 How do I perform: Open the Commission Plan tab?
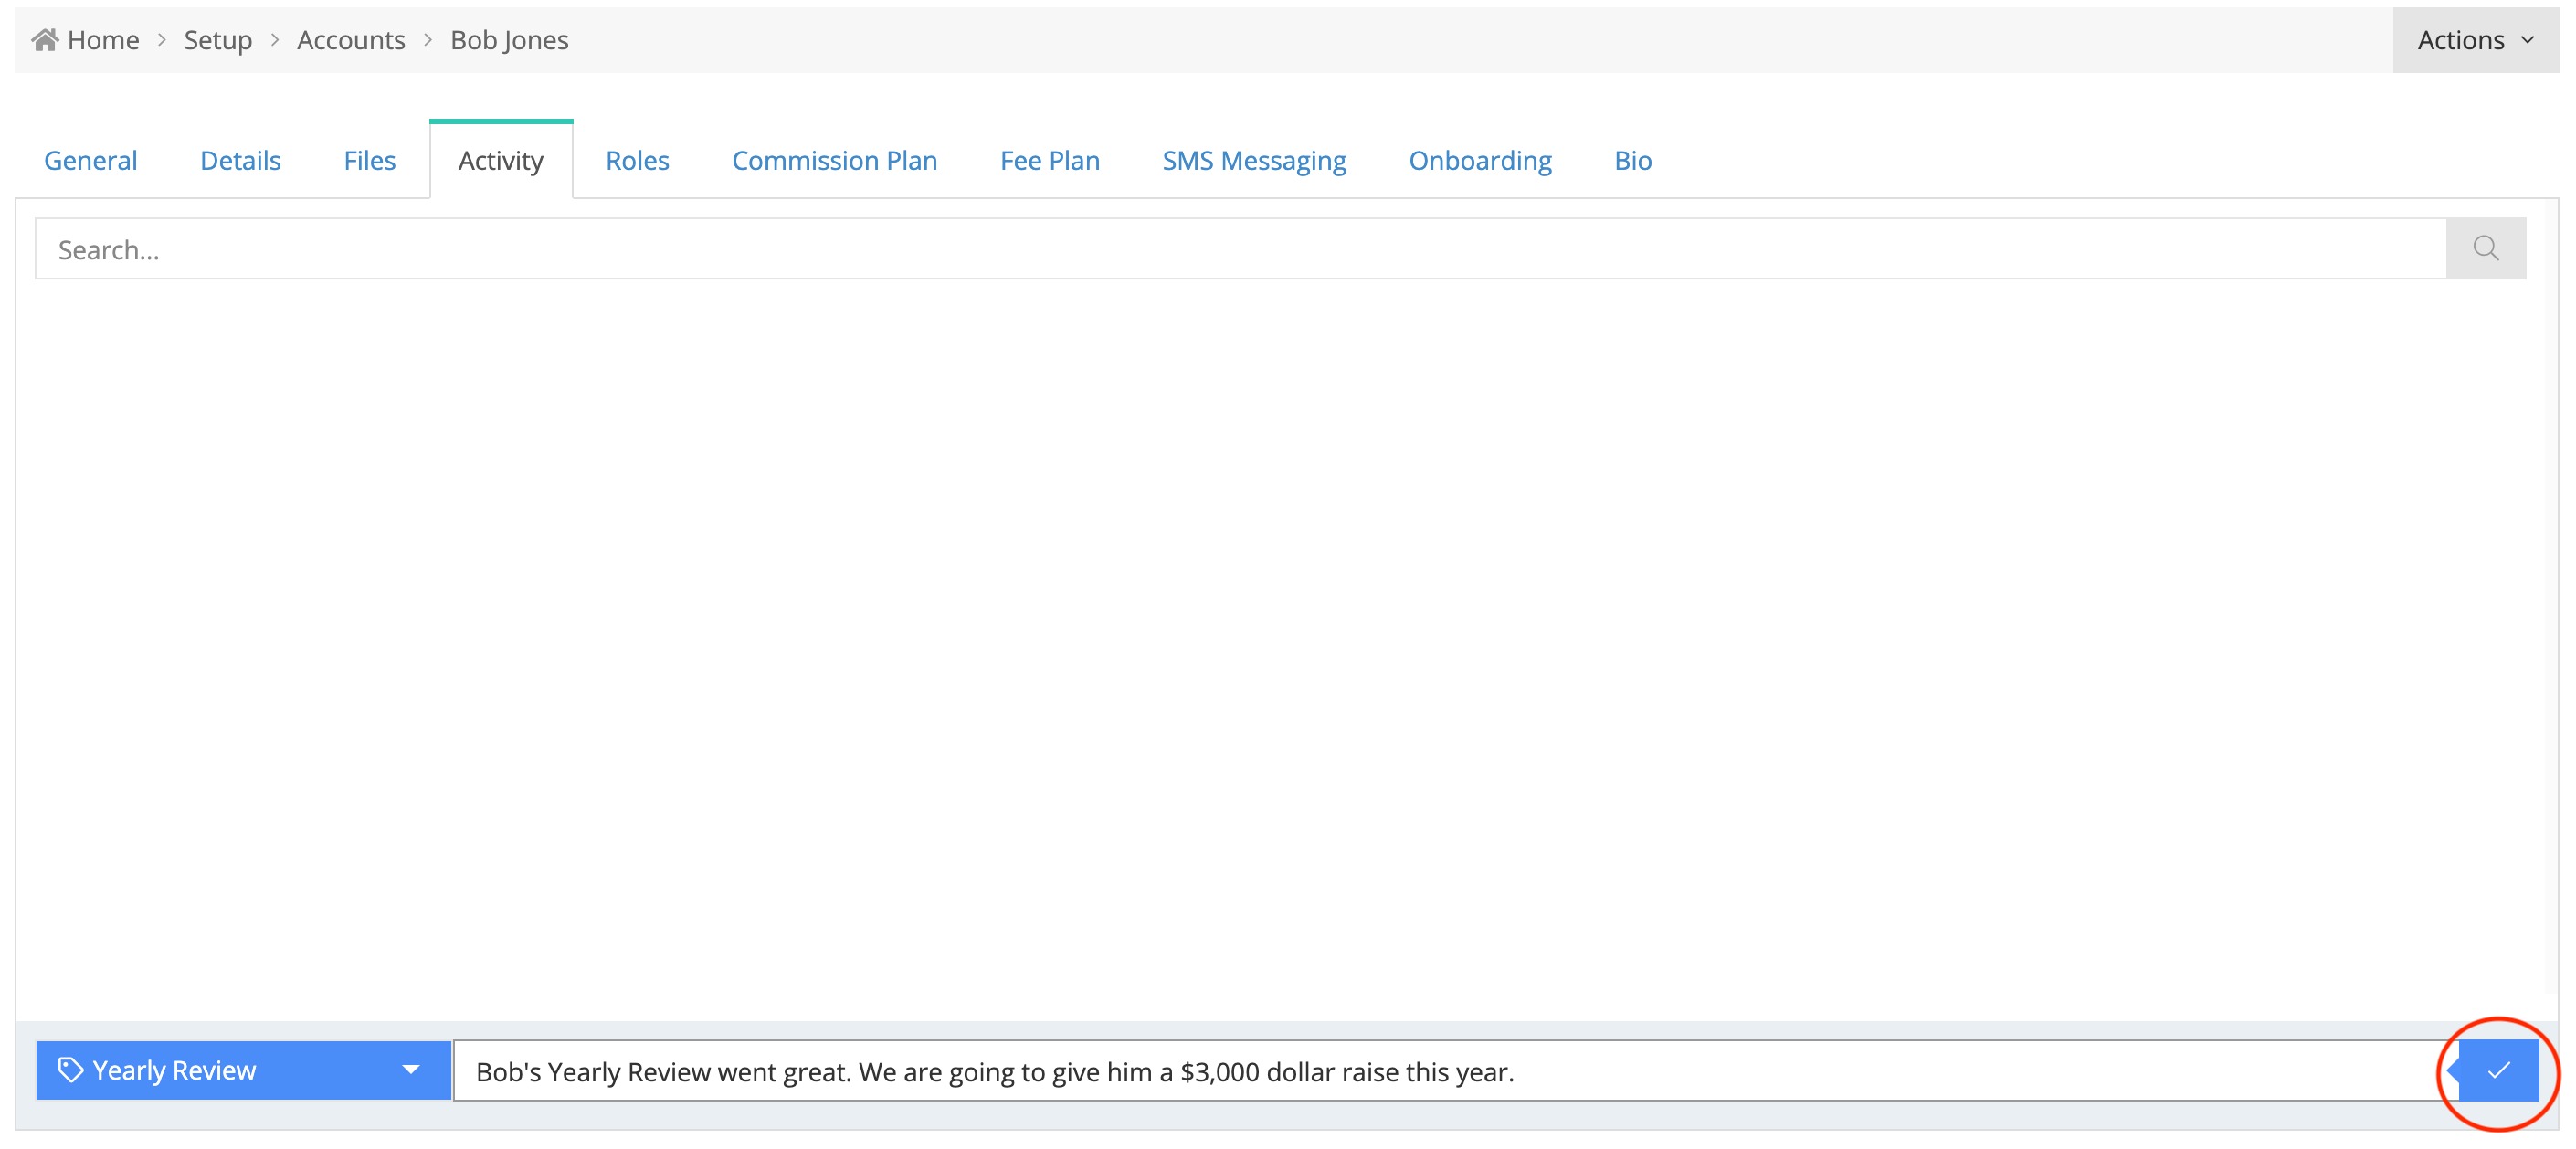[x=834, y=160]
